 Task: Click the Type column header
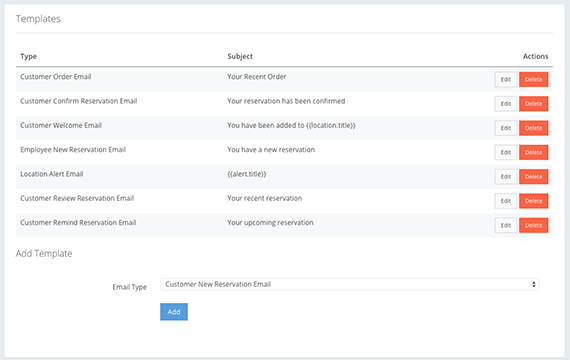click(28, 56)
